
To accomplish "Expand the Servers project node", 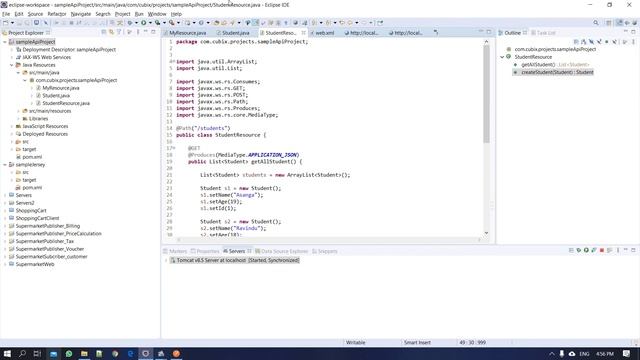I will (4, 196).
